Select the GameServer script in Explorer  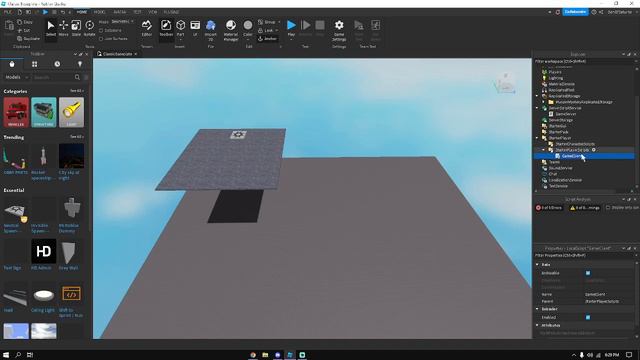point(565,114)
